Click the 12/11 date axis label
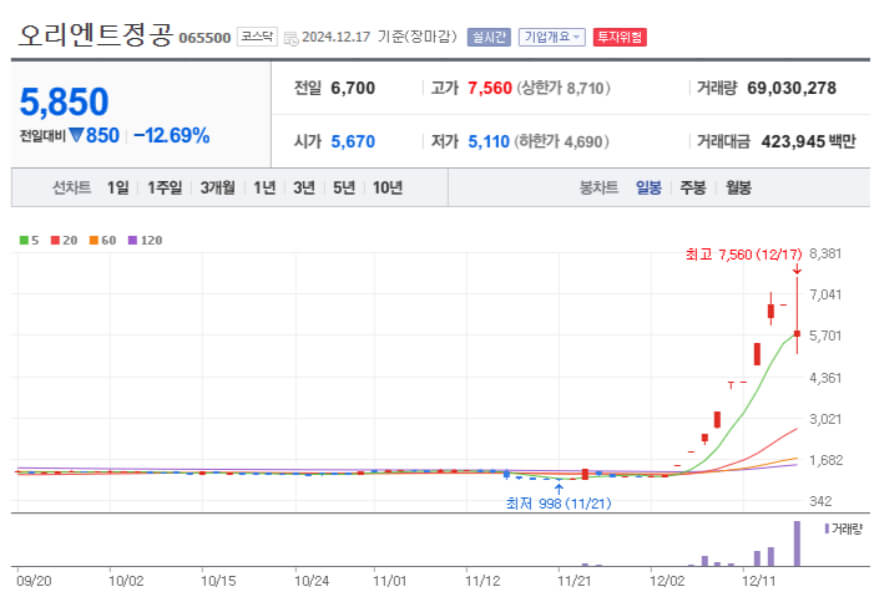 758,581
